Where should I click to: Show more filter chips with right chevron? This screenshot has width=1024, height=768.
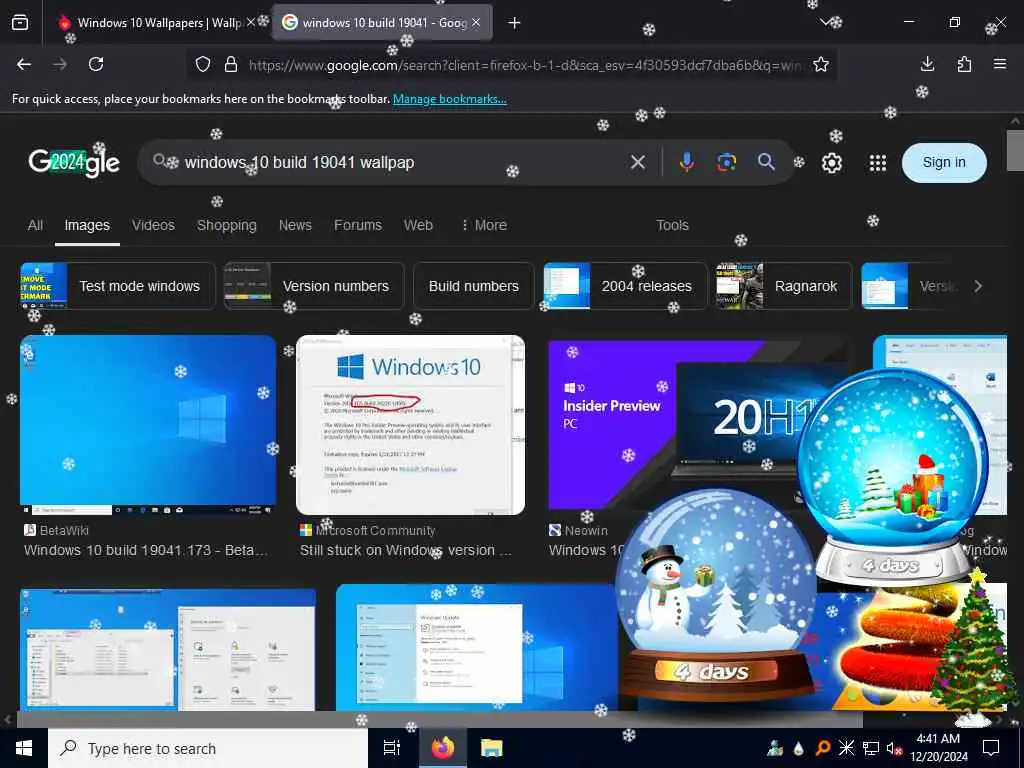click(x=978, y=286)
